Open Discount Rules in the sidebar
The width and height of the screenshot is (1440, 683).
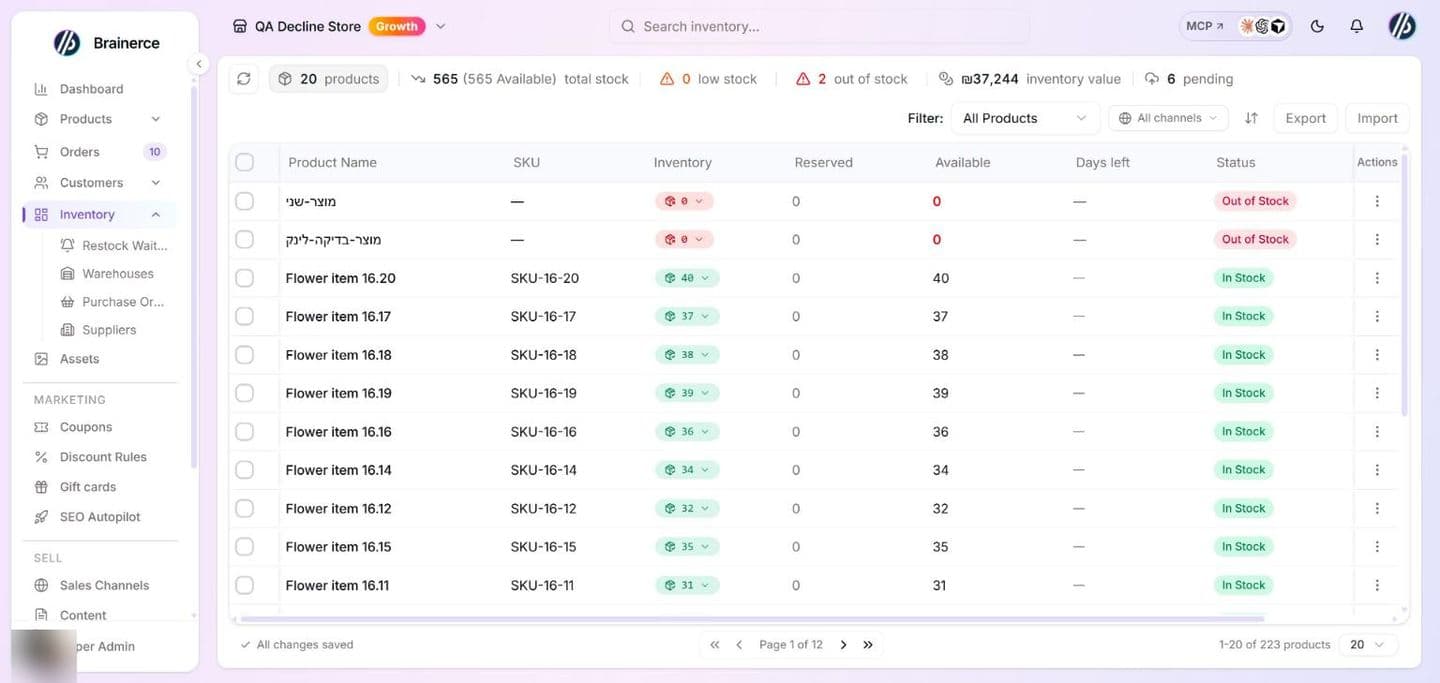(x=103, y=457)
